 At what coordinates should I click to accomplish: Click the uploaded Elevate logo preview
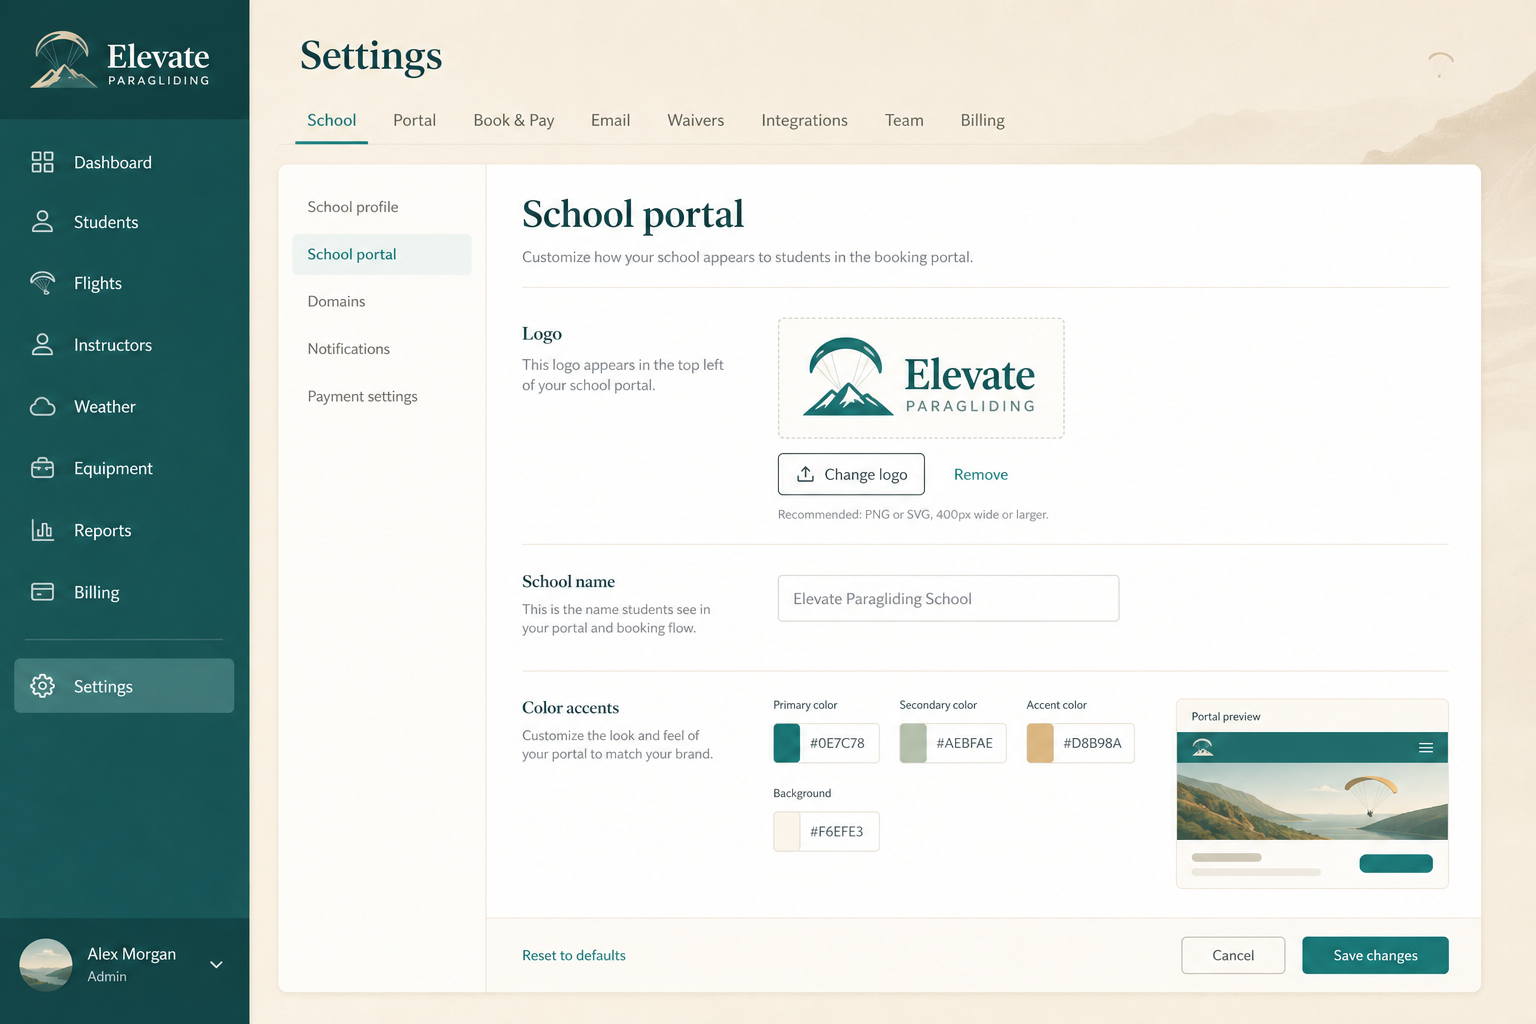(x=921, y=378)
